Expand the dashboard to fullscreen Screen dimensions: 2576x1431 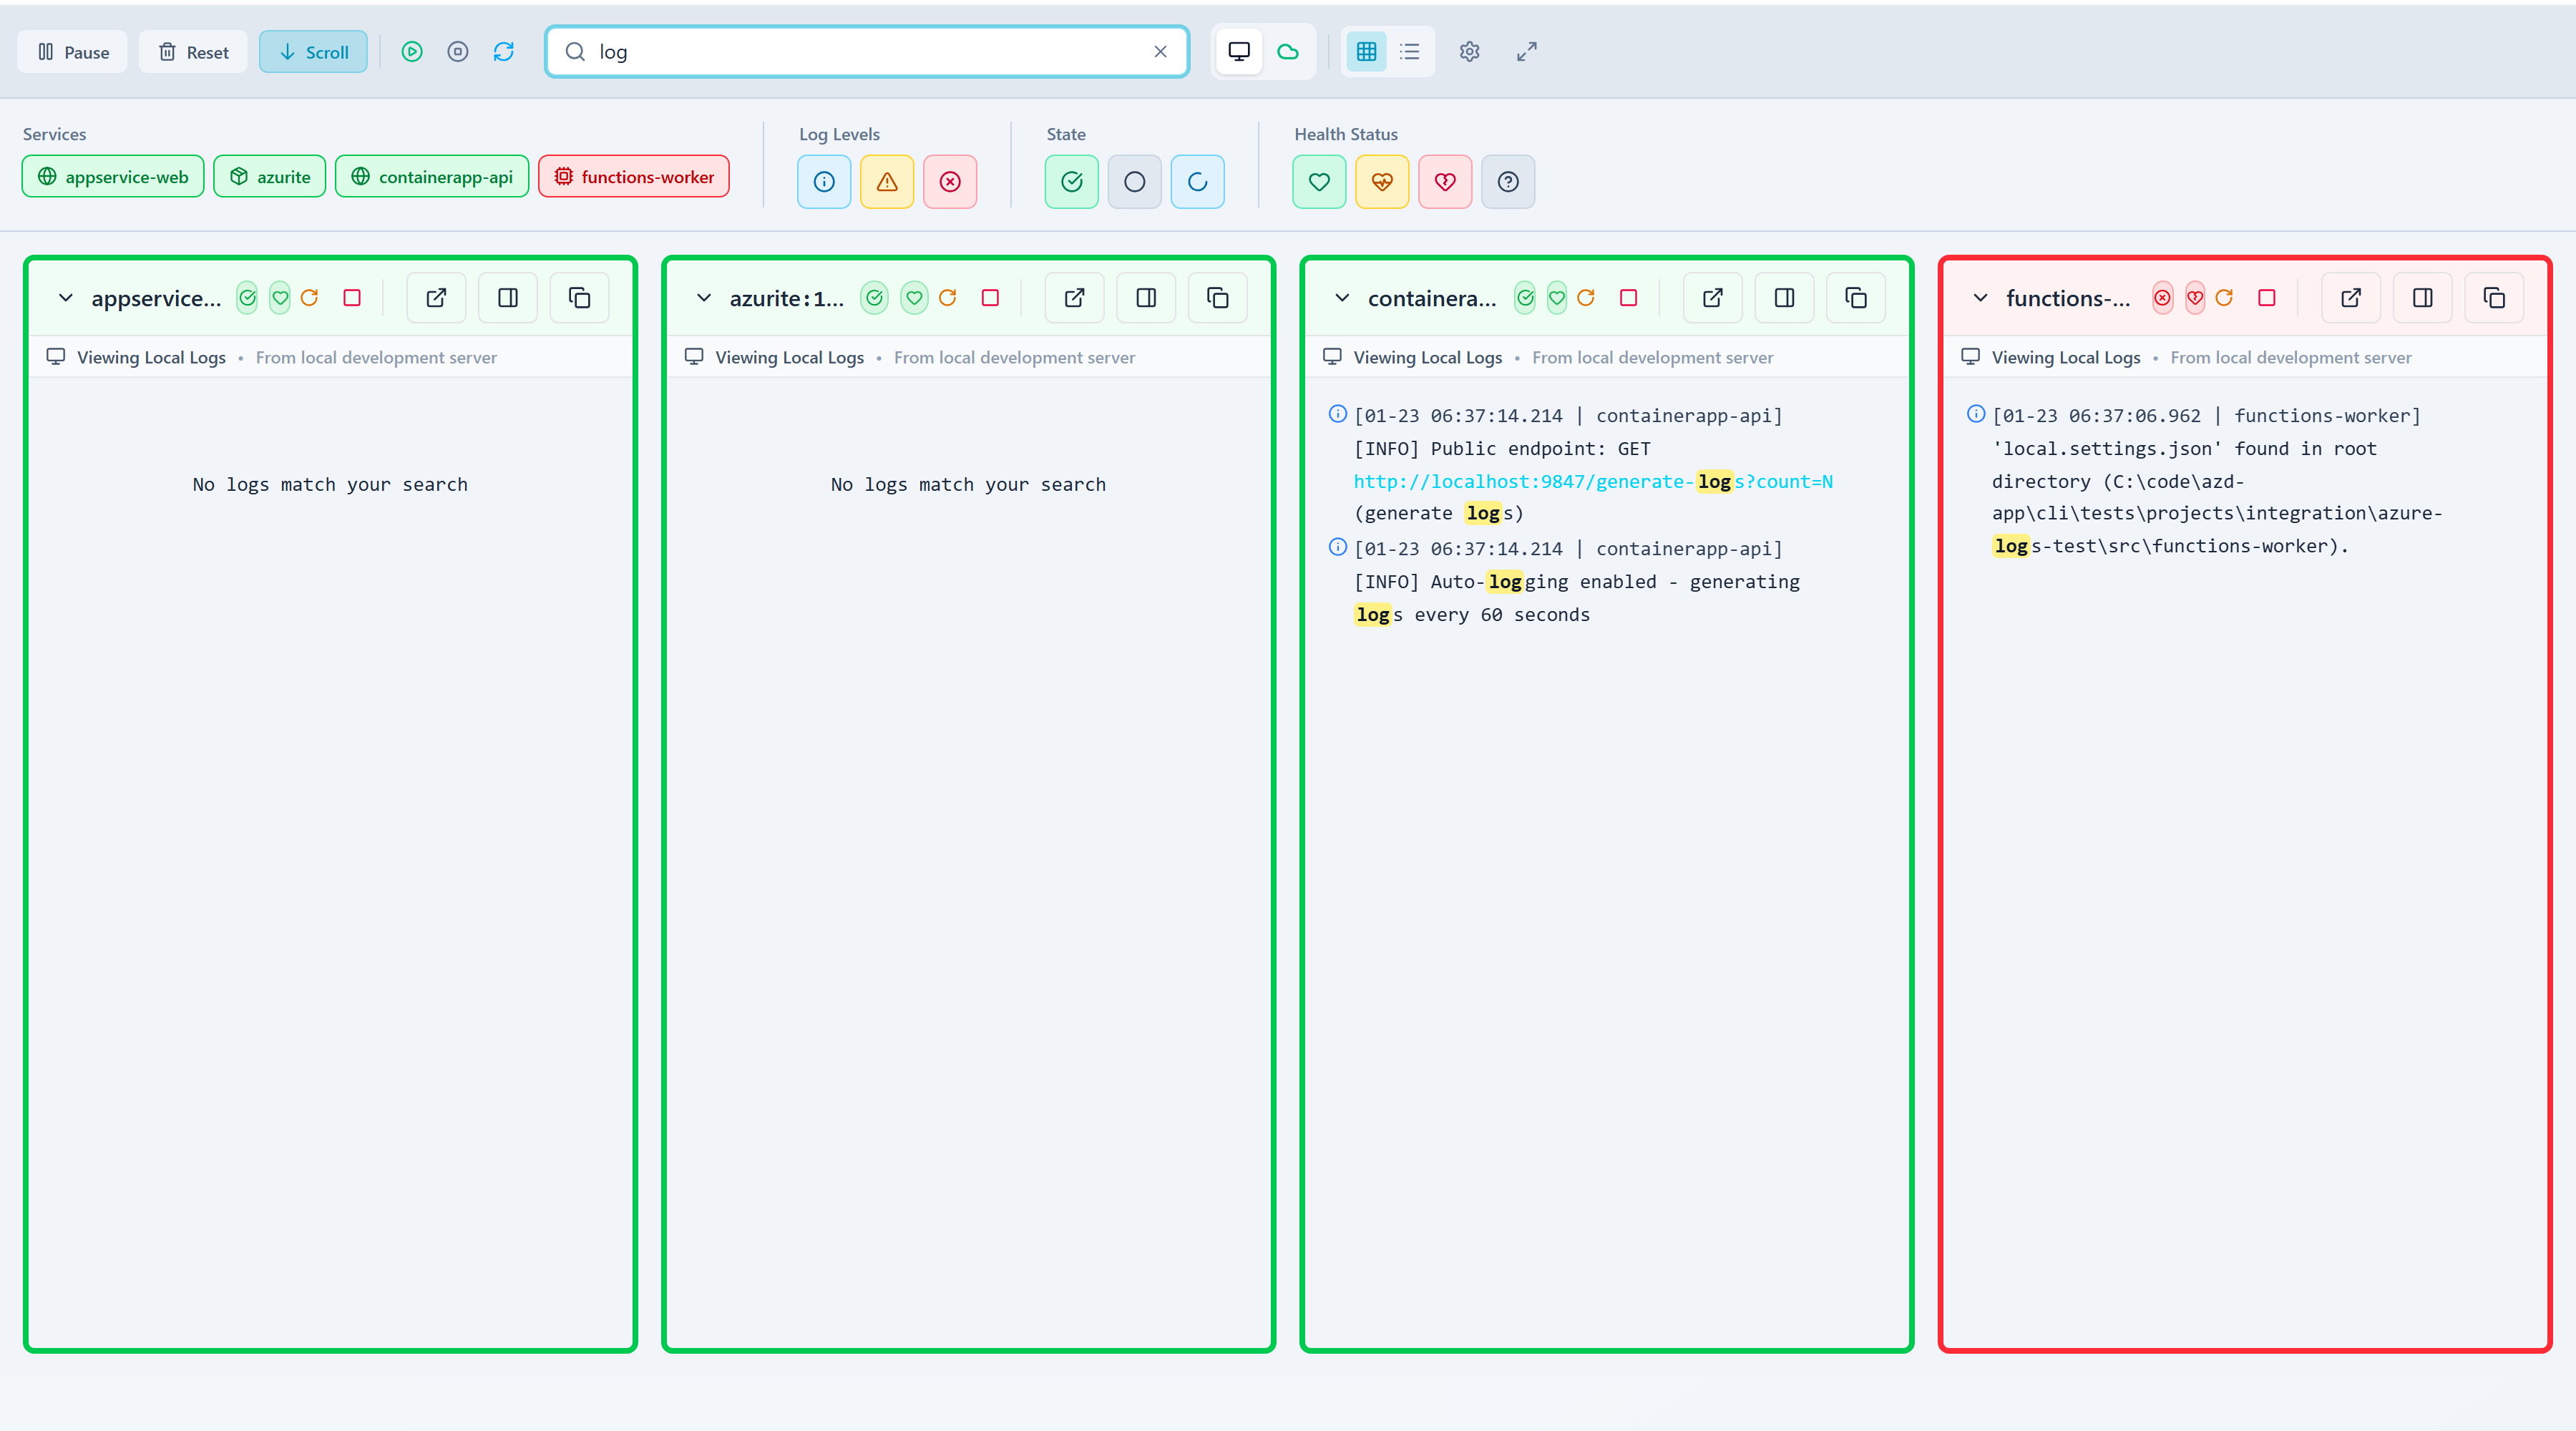tap(1525, 51)
